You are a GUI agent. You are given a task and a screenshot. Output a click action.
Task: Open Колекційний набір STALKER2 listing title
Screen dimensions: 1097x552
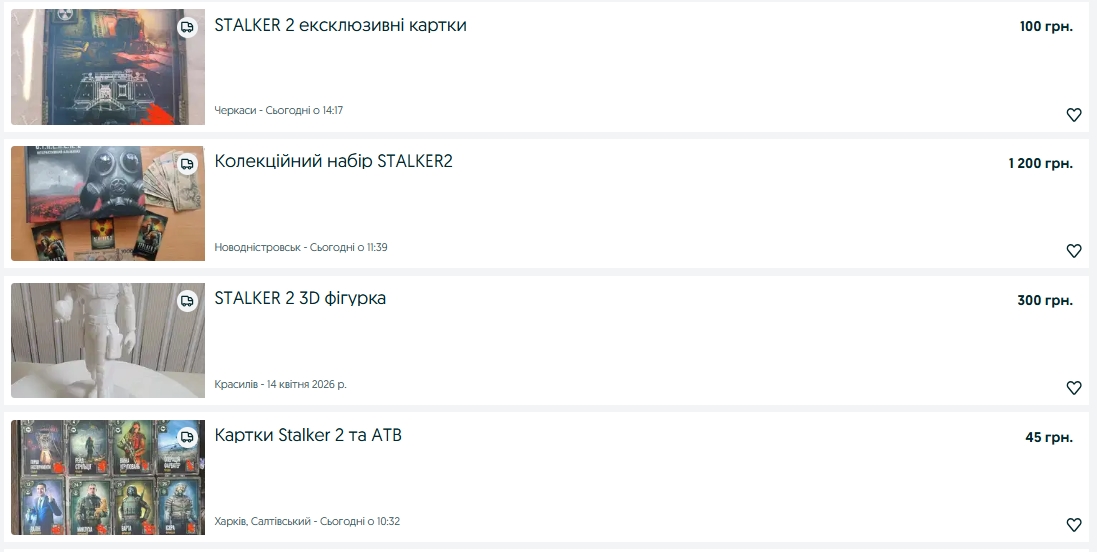pos(333,161)
